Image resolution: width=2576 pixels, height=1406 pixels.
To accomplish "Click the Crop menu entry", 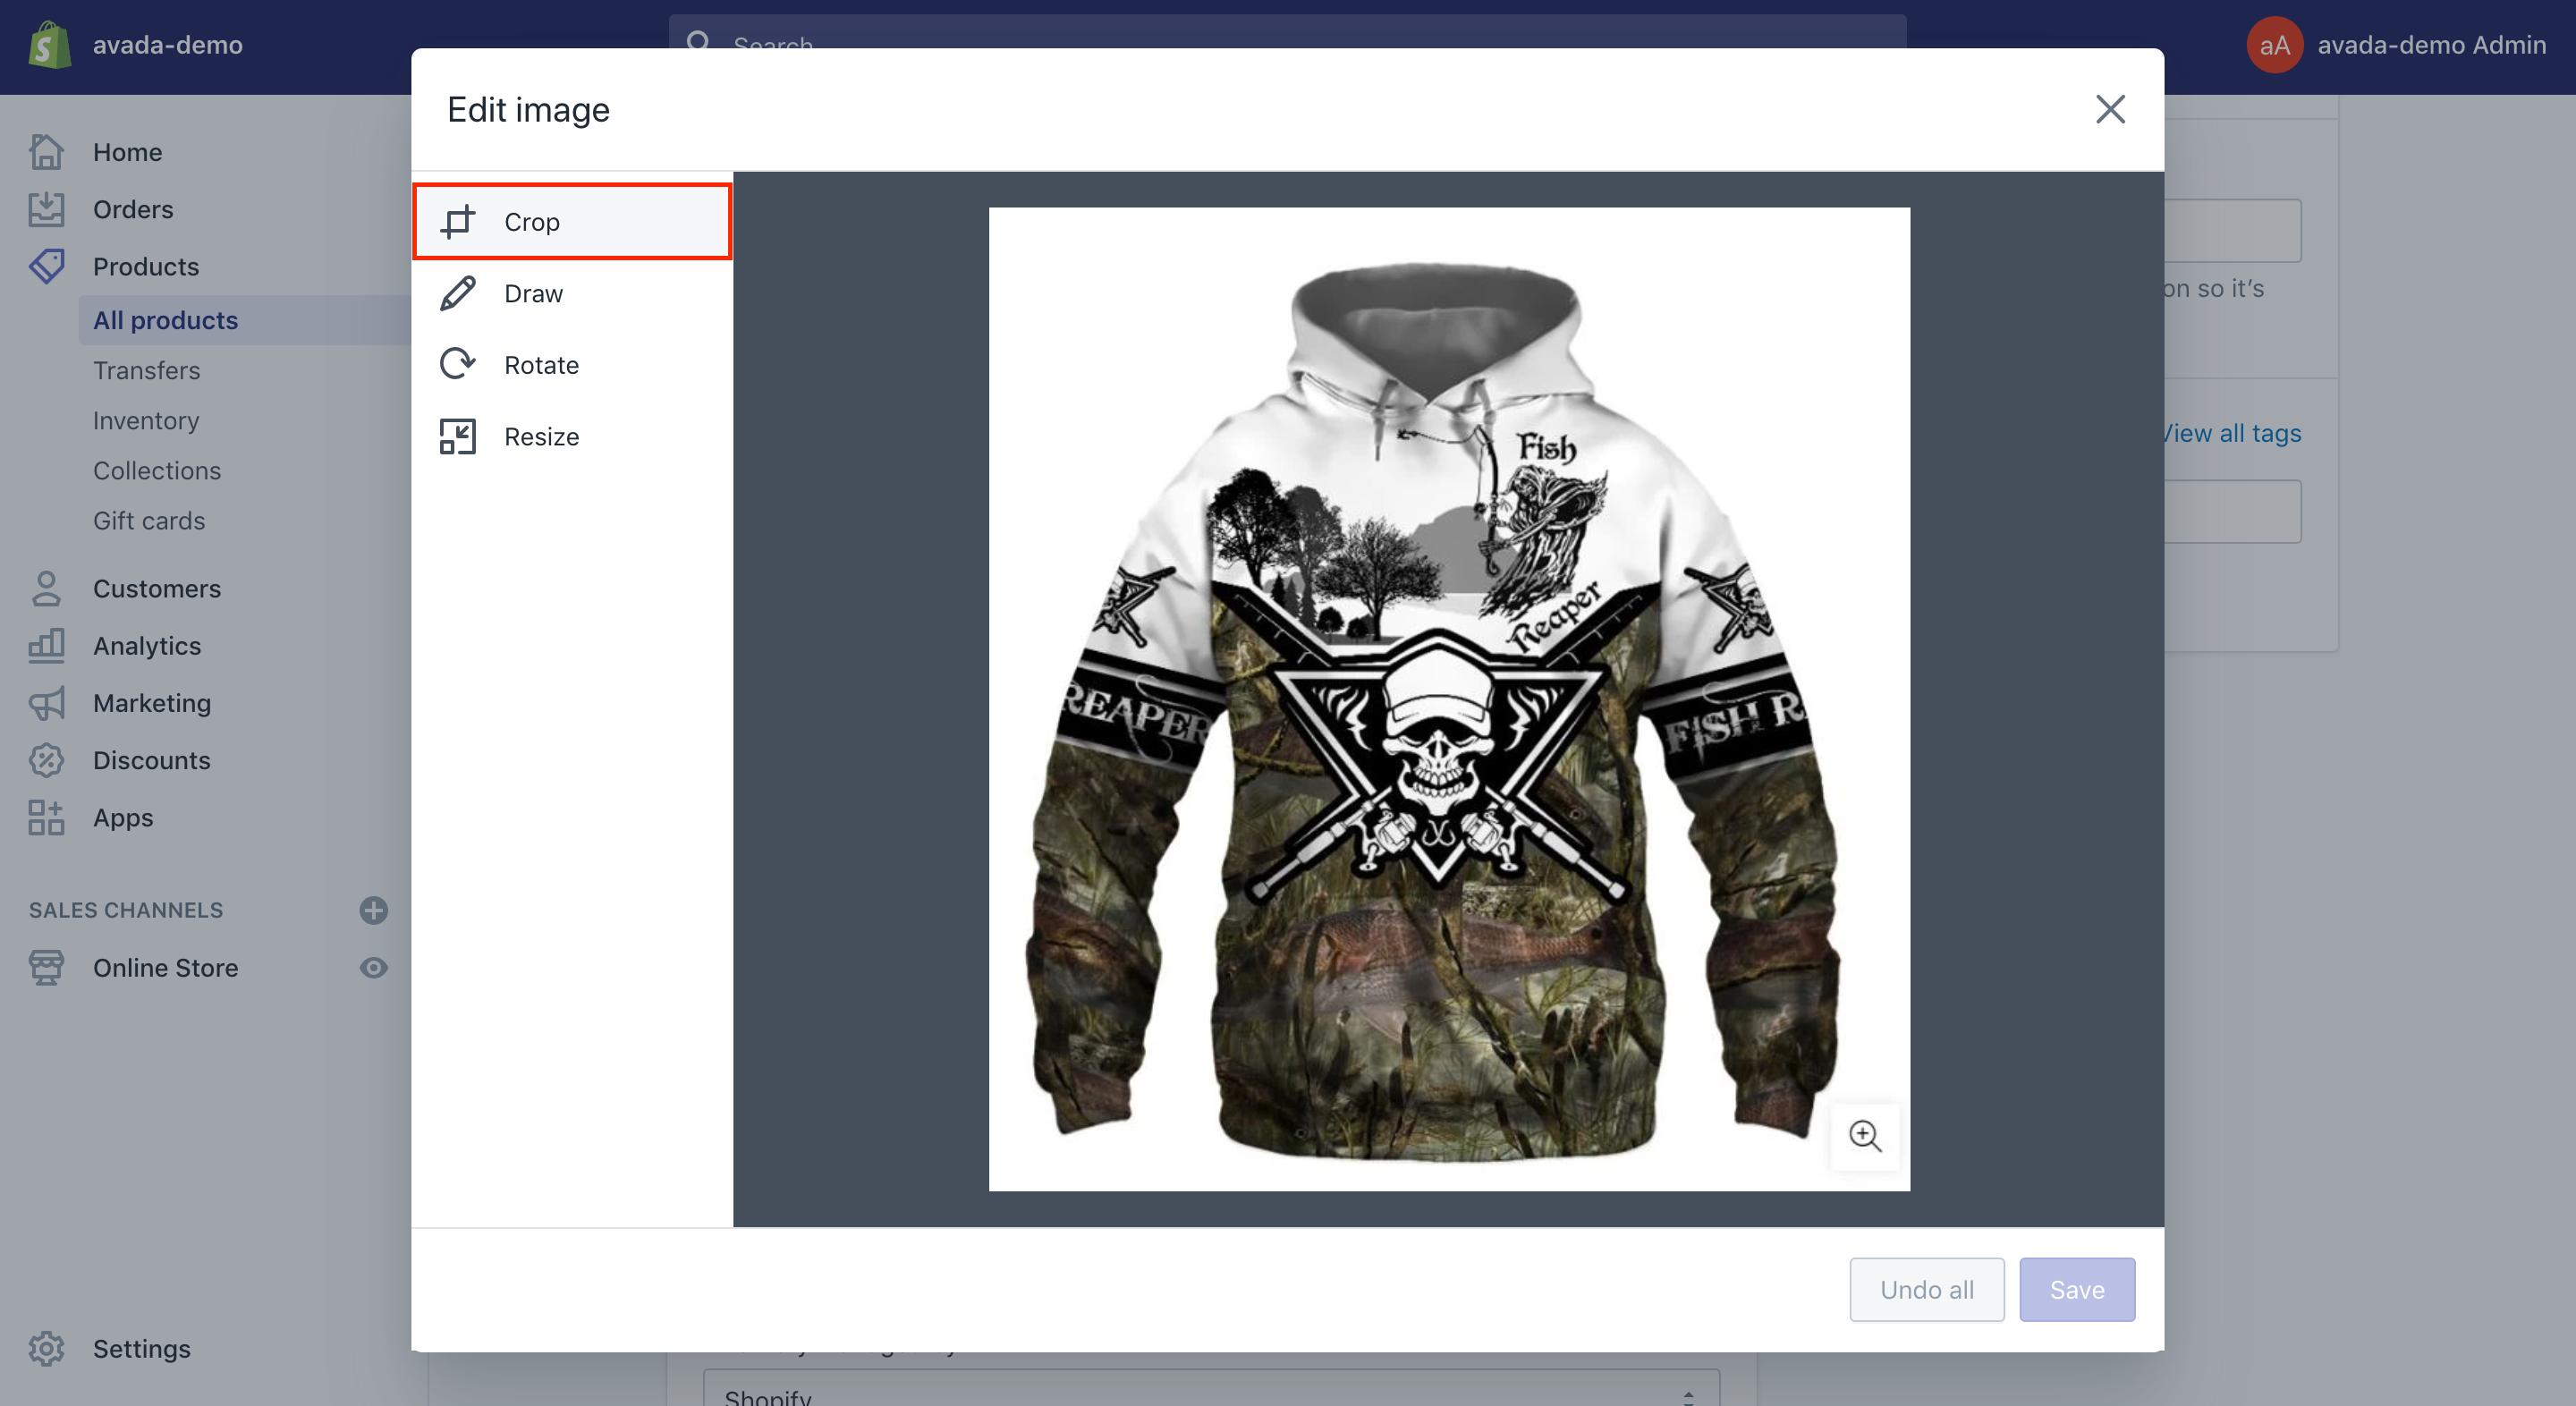I will (x=573, y=220).
